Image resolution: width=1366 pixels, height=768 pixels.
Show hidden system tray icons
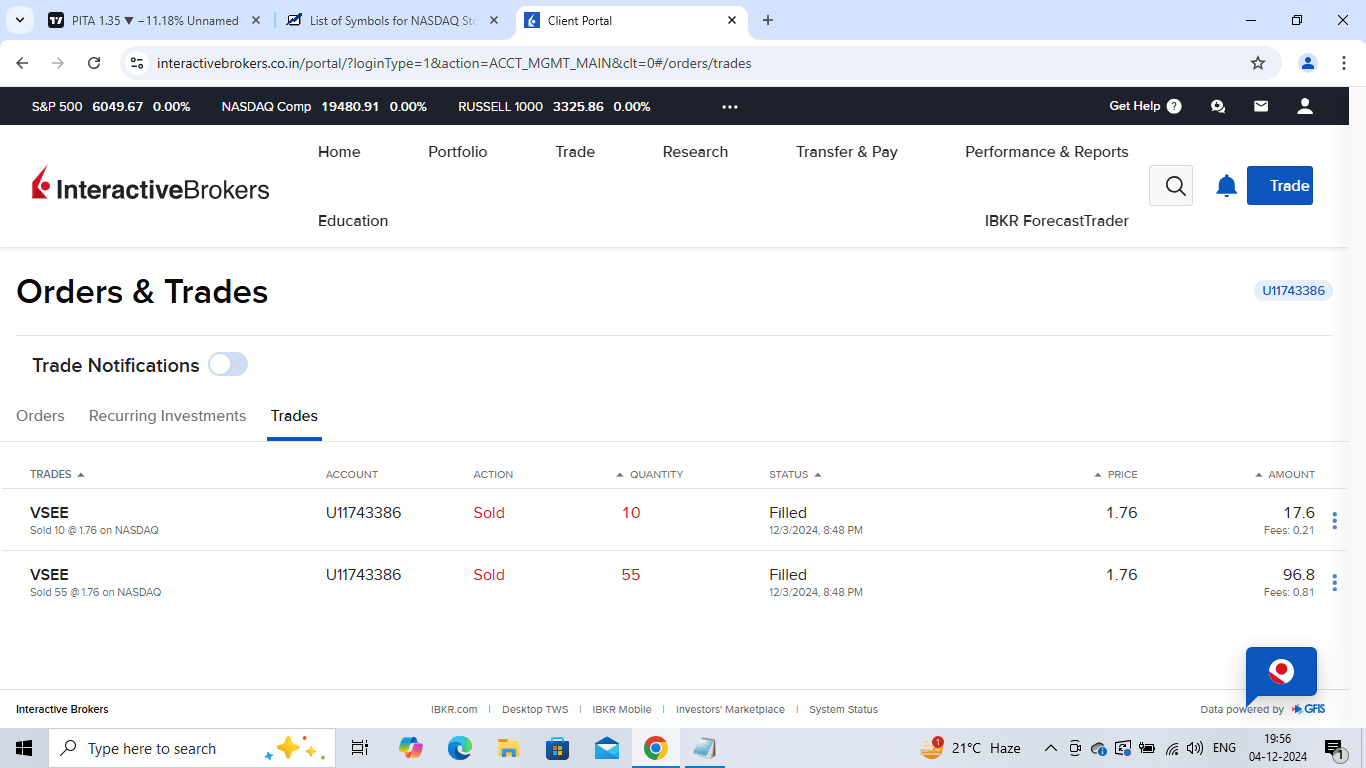[x=1050, y=748]
